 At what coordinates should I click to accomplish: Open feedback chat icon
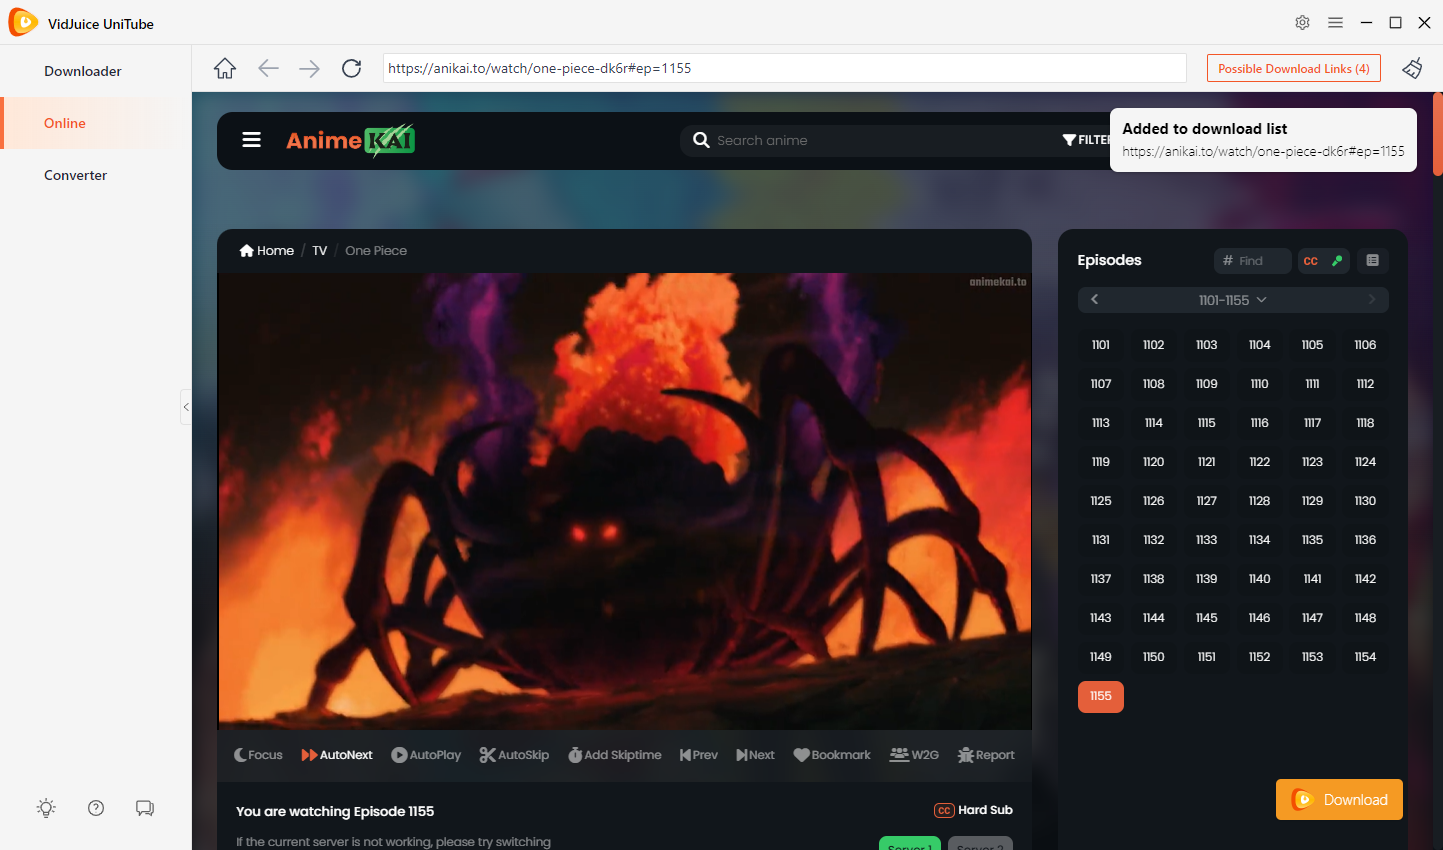coord(145,808)
